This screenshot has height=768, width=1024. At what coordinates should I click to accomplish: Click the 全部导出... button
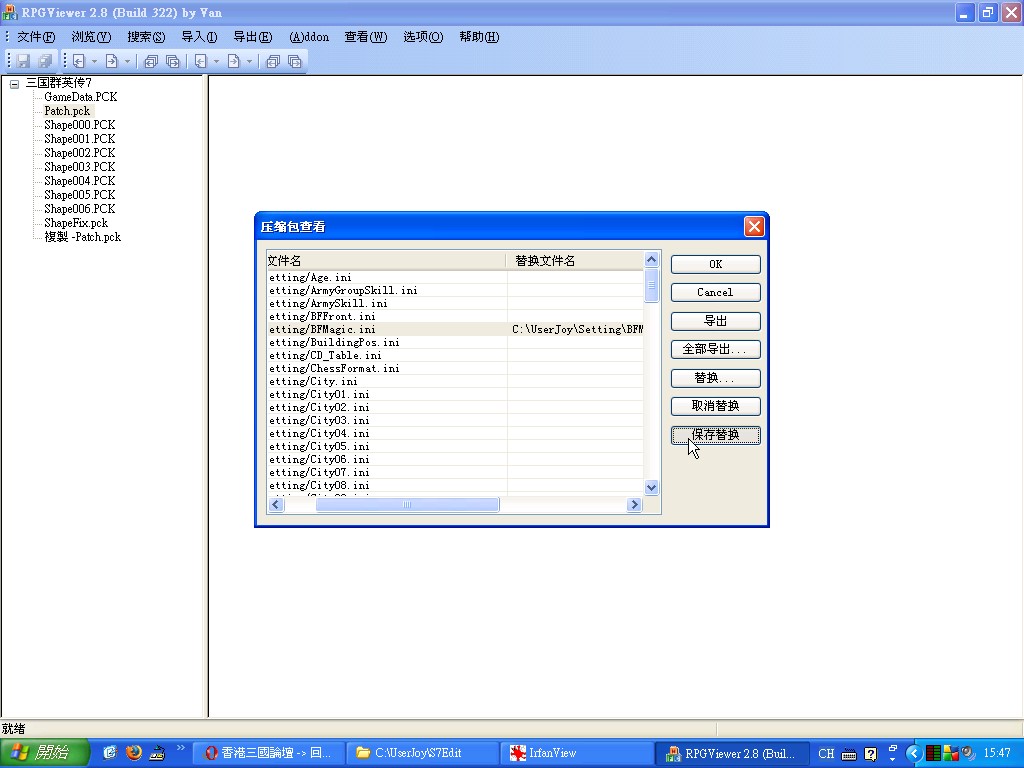[x=715, y=350]
